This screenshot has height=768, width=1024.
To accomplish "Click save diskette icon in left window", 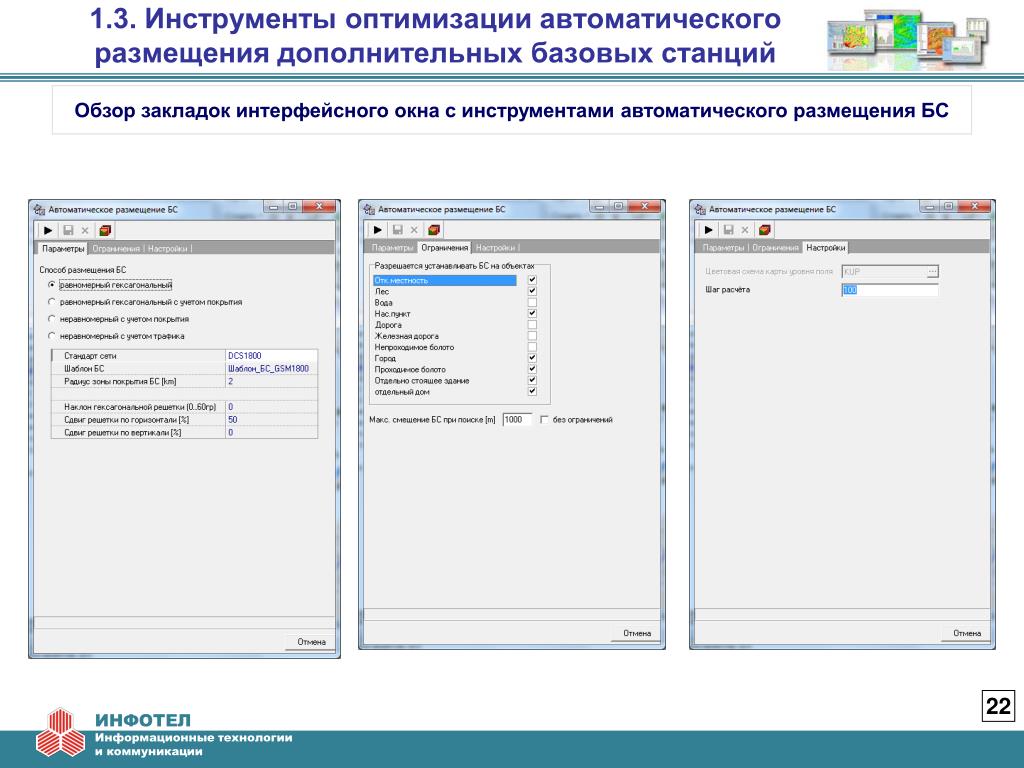I will tap(68, 231).
